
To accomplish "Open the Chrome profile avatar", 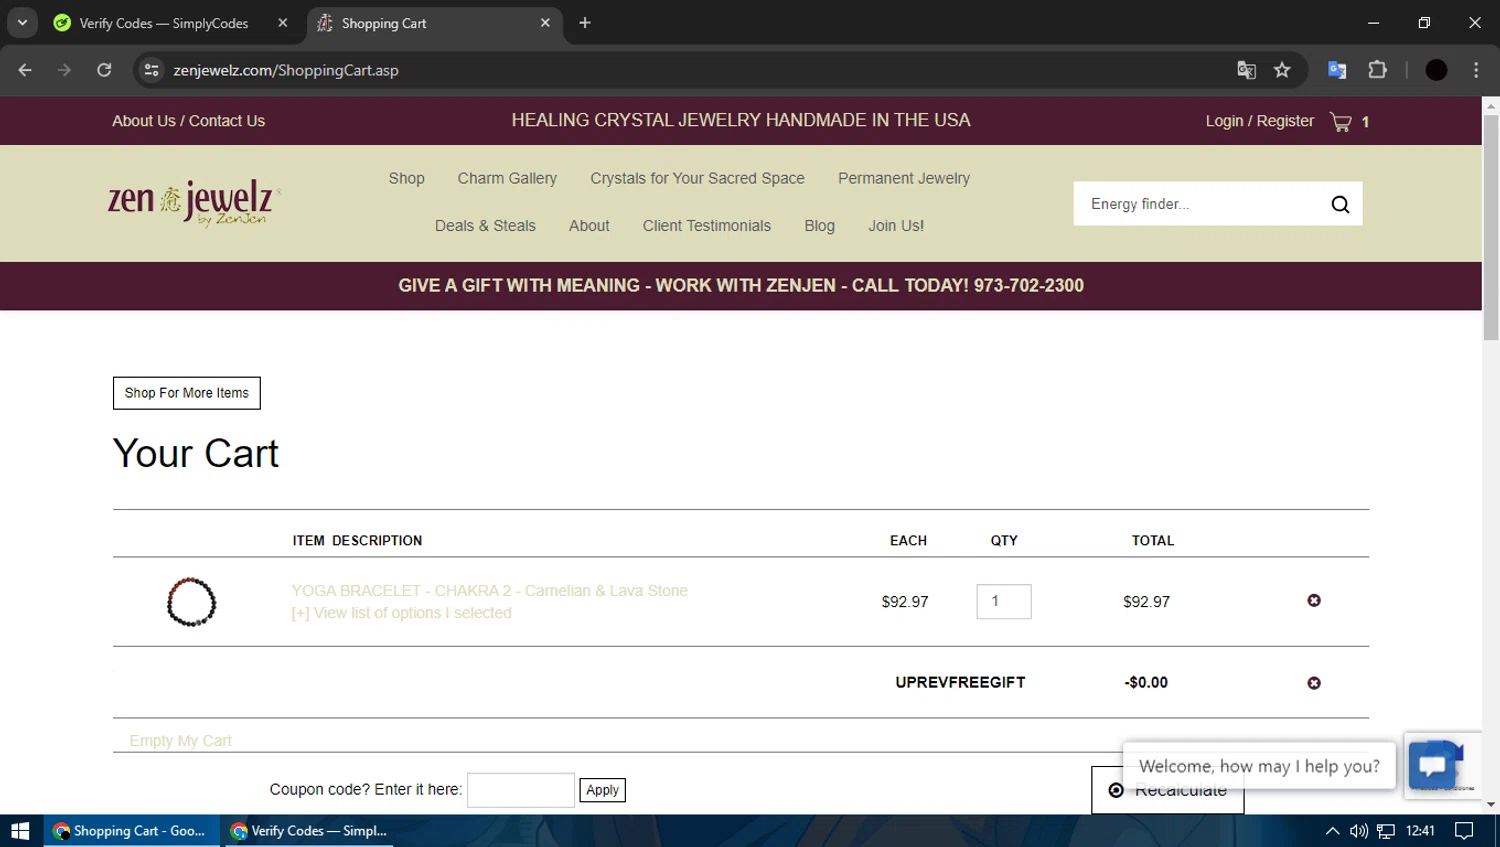I will 1436,70.
